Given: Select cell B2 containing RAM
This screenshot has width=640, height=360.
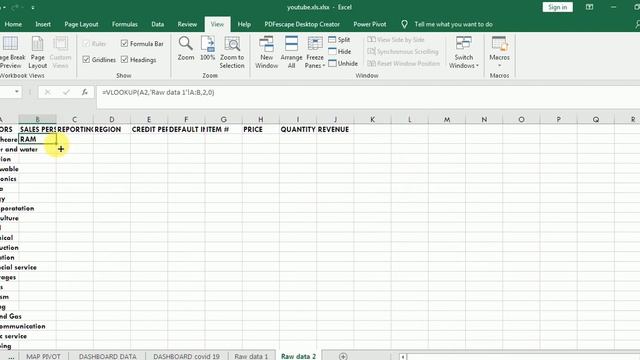Looking at the screenshot, I should pyautogui.click(x=37, y=139).
